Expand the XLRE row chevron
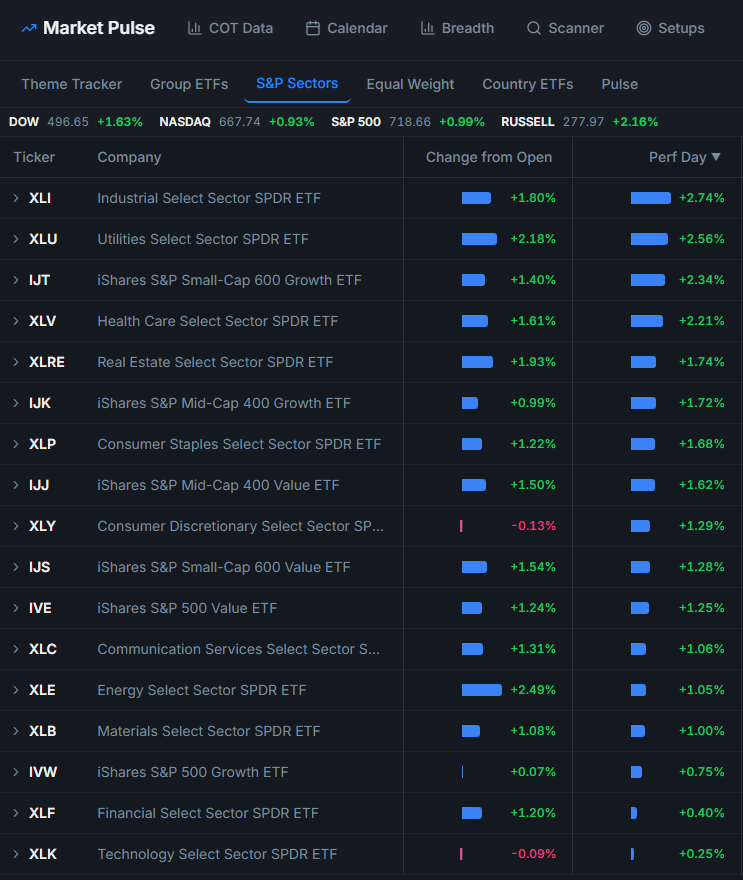This screenshot has height=880, width=743. coord(16,362)
